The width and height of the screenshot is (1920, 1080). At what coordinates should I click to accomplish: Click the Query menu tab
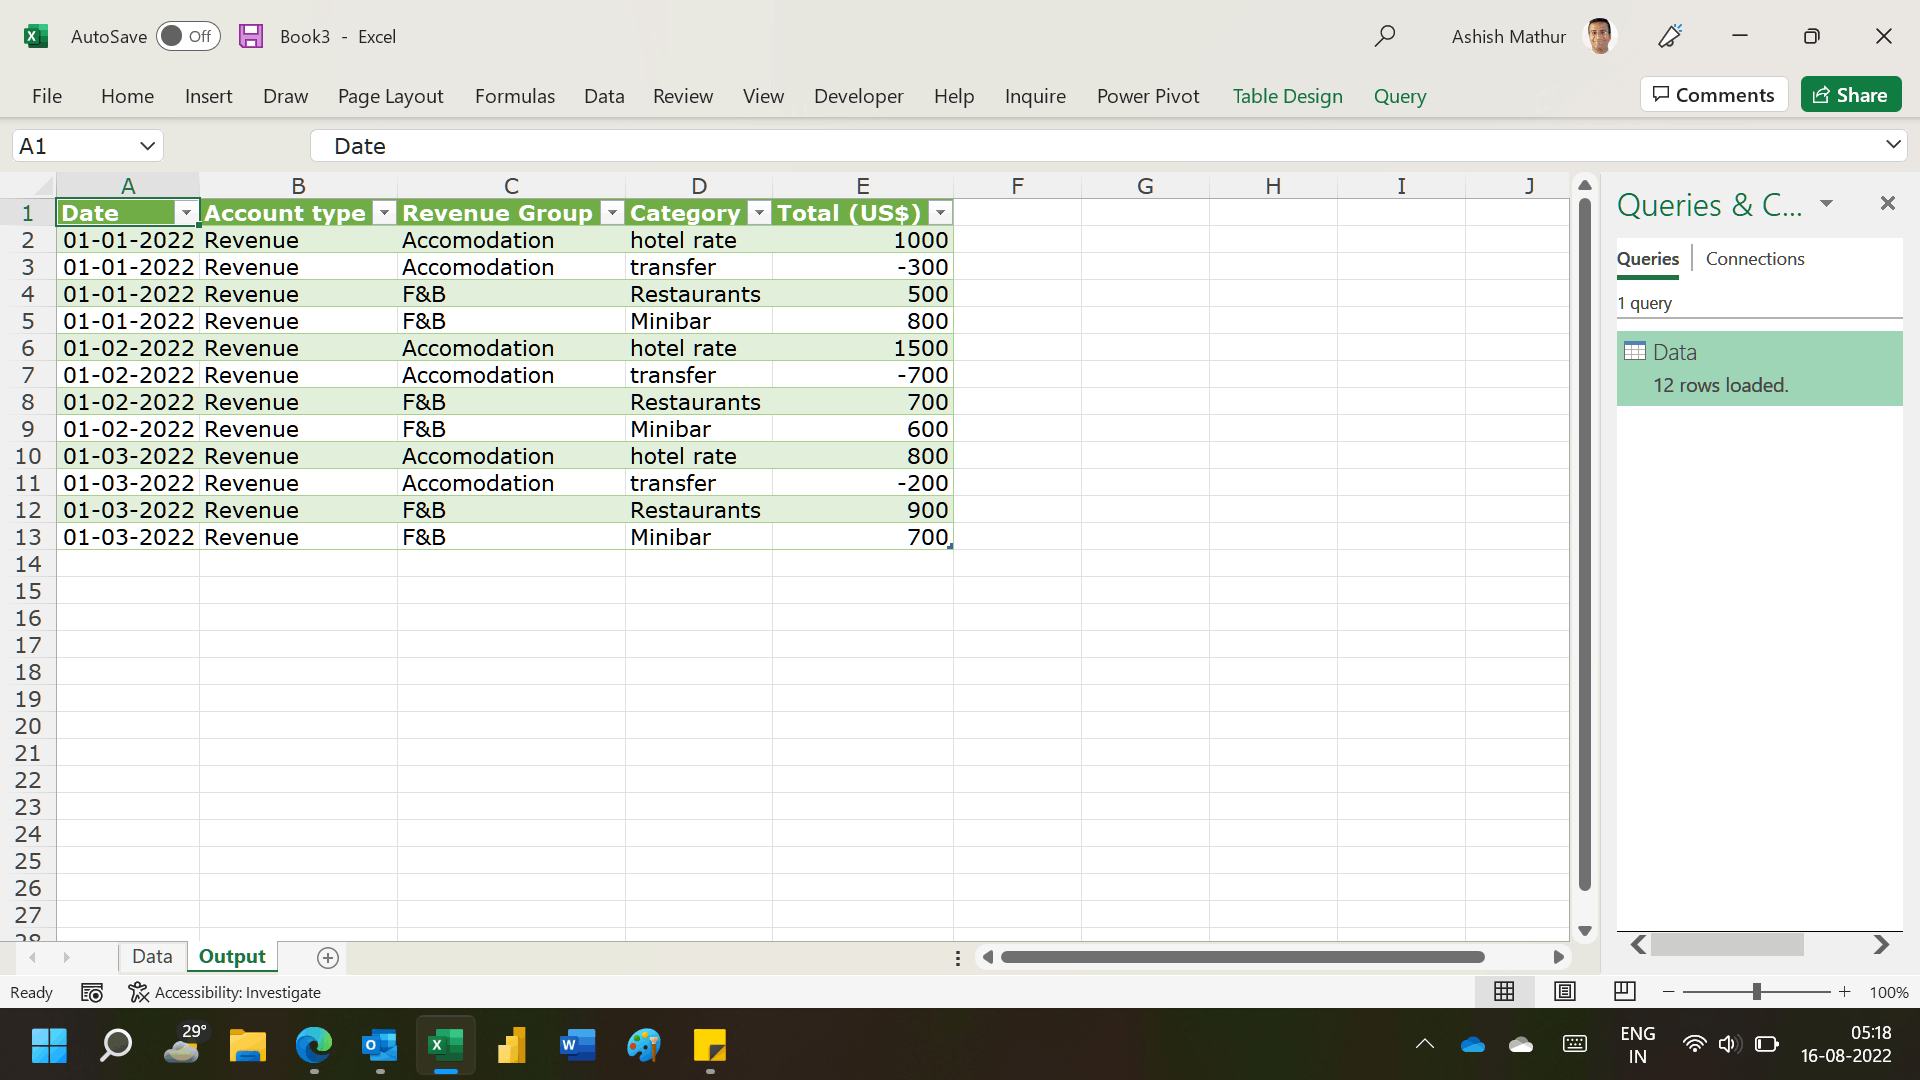[x=1400, y=95]
